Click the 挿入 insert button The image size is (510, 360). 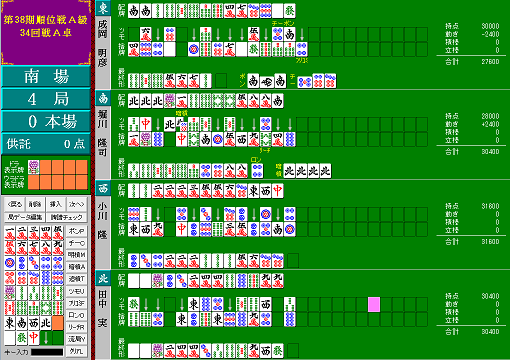56,204
